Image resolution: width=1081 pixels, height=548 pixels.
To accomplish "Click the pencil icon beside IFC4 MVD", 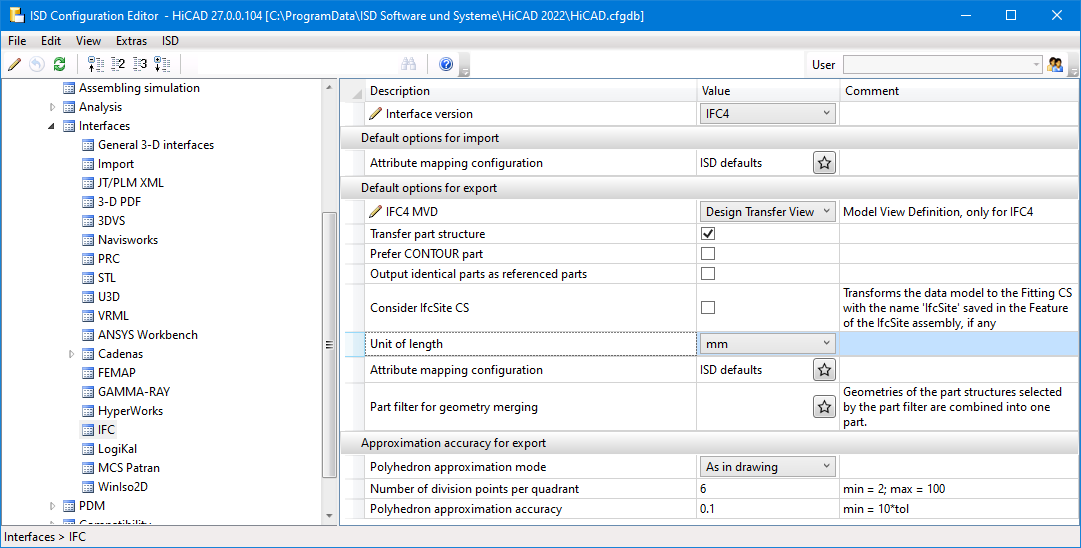I will [376, 212].
